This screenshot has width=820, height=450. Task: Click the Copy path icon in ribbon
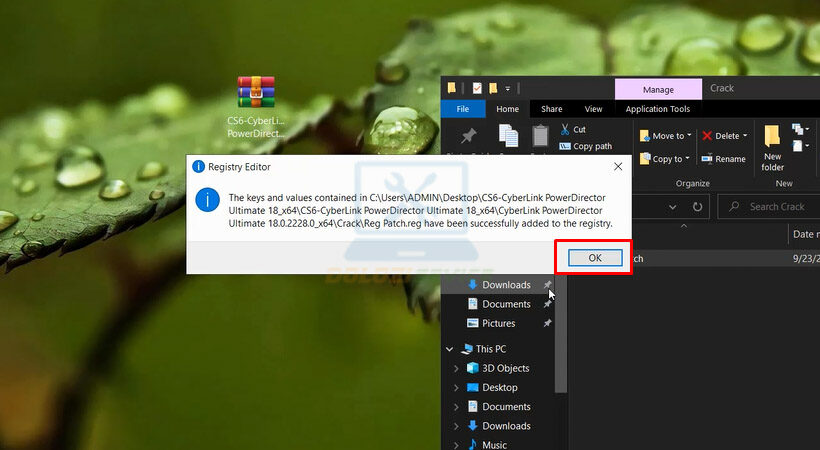tap(565, 146)
